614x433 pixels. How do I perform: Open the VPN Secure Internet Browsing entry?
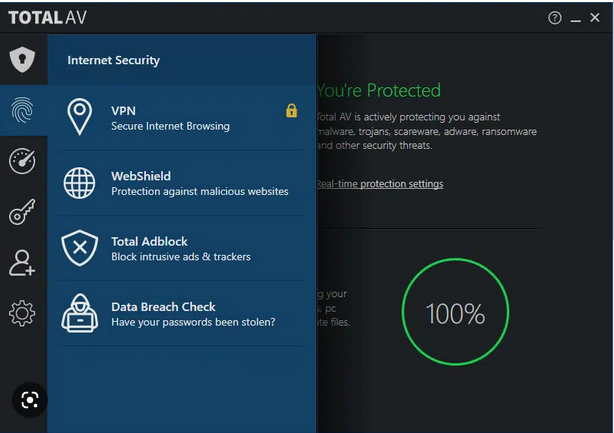(170, 118)
